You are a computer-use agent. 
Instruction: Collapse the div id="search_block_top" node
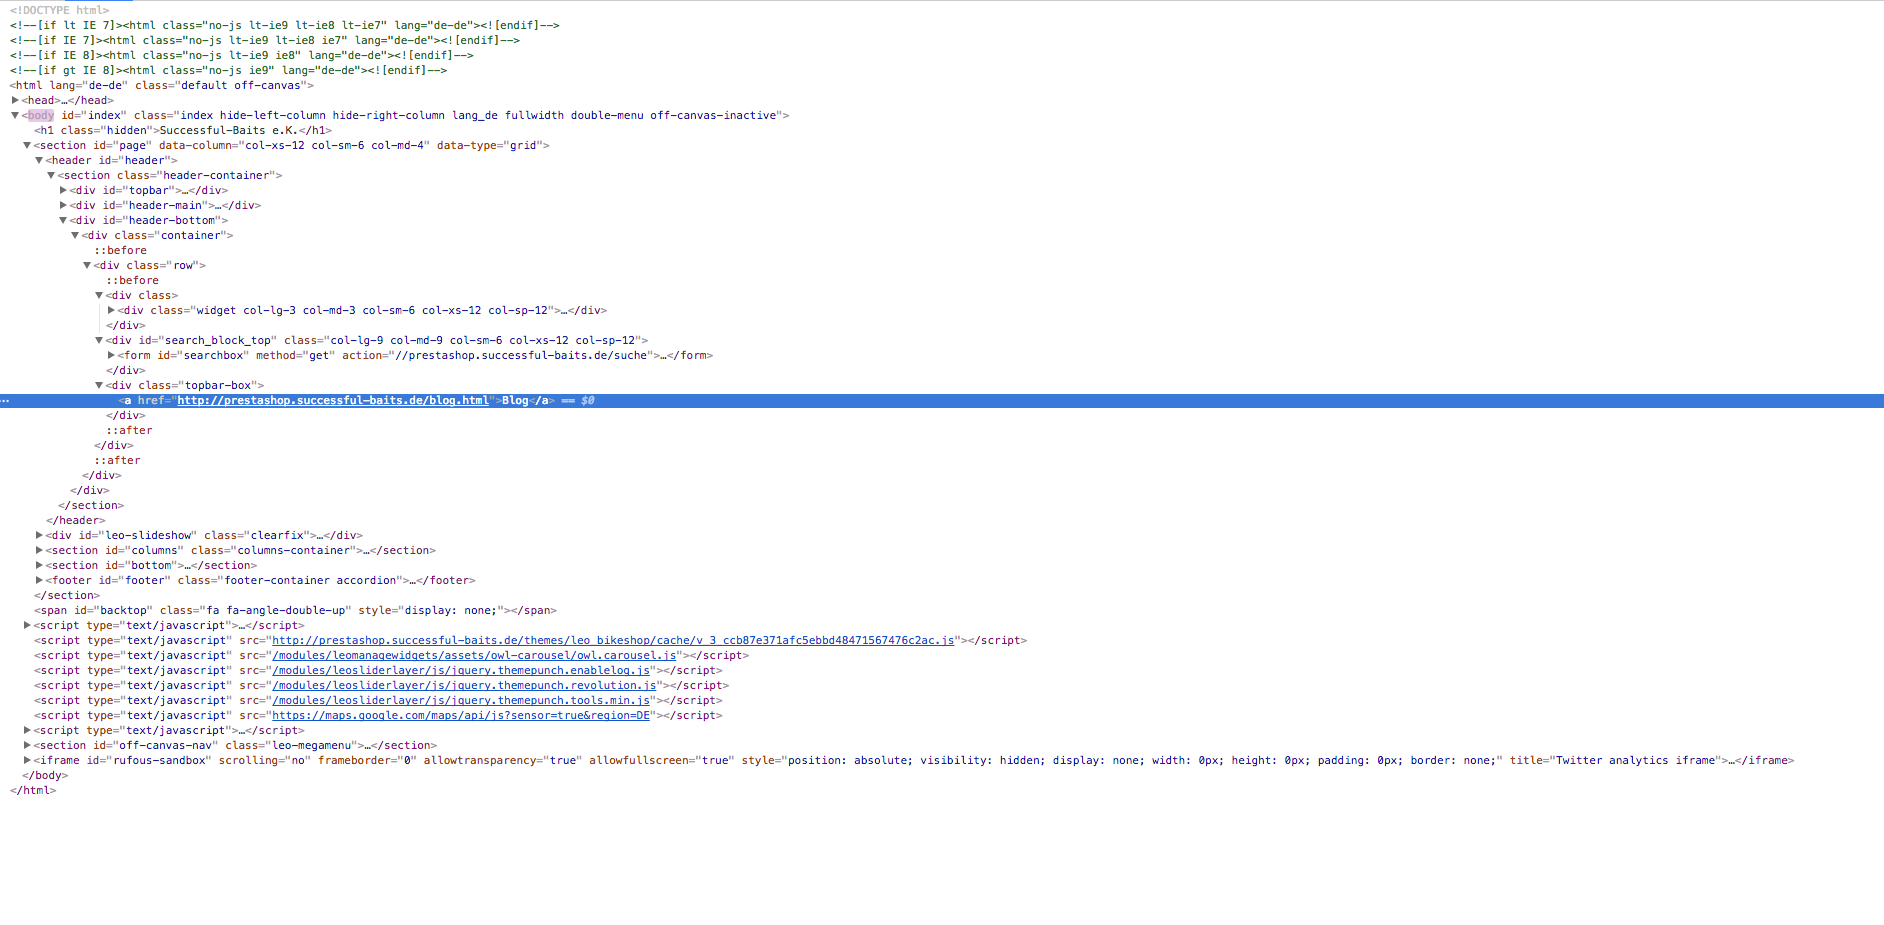point(99,340)
